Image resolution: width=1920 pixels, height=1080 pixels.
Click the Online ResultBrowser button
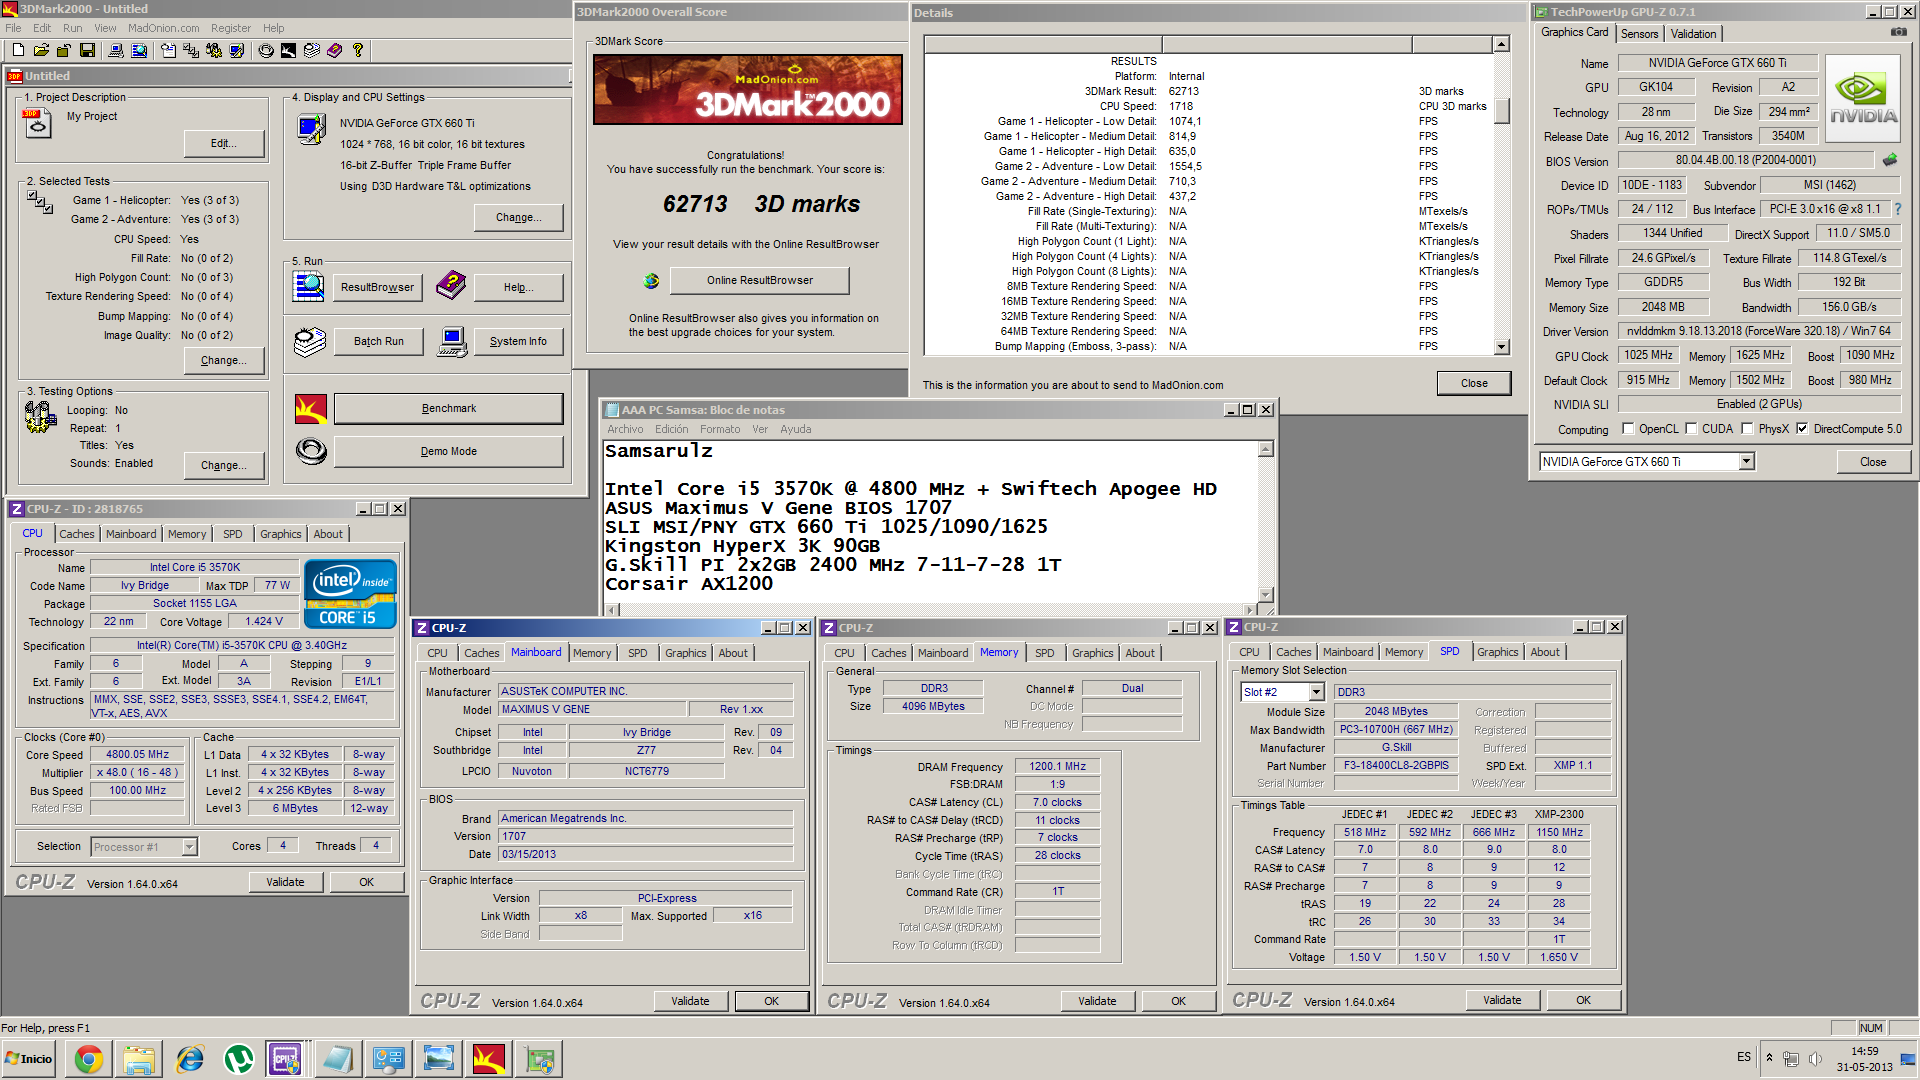[759, 281]
